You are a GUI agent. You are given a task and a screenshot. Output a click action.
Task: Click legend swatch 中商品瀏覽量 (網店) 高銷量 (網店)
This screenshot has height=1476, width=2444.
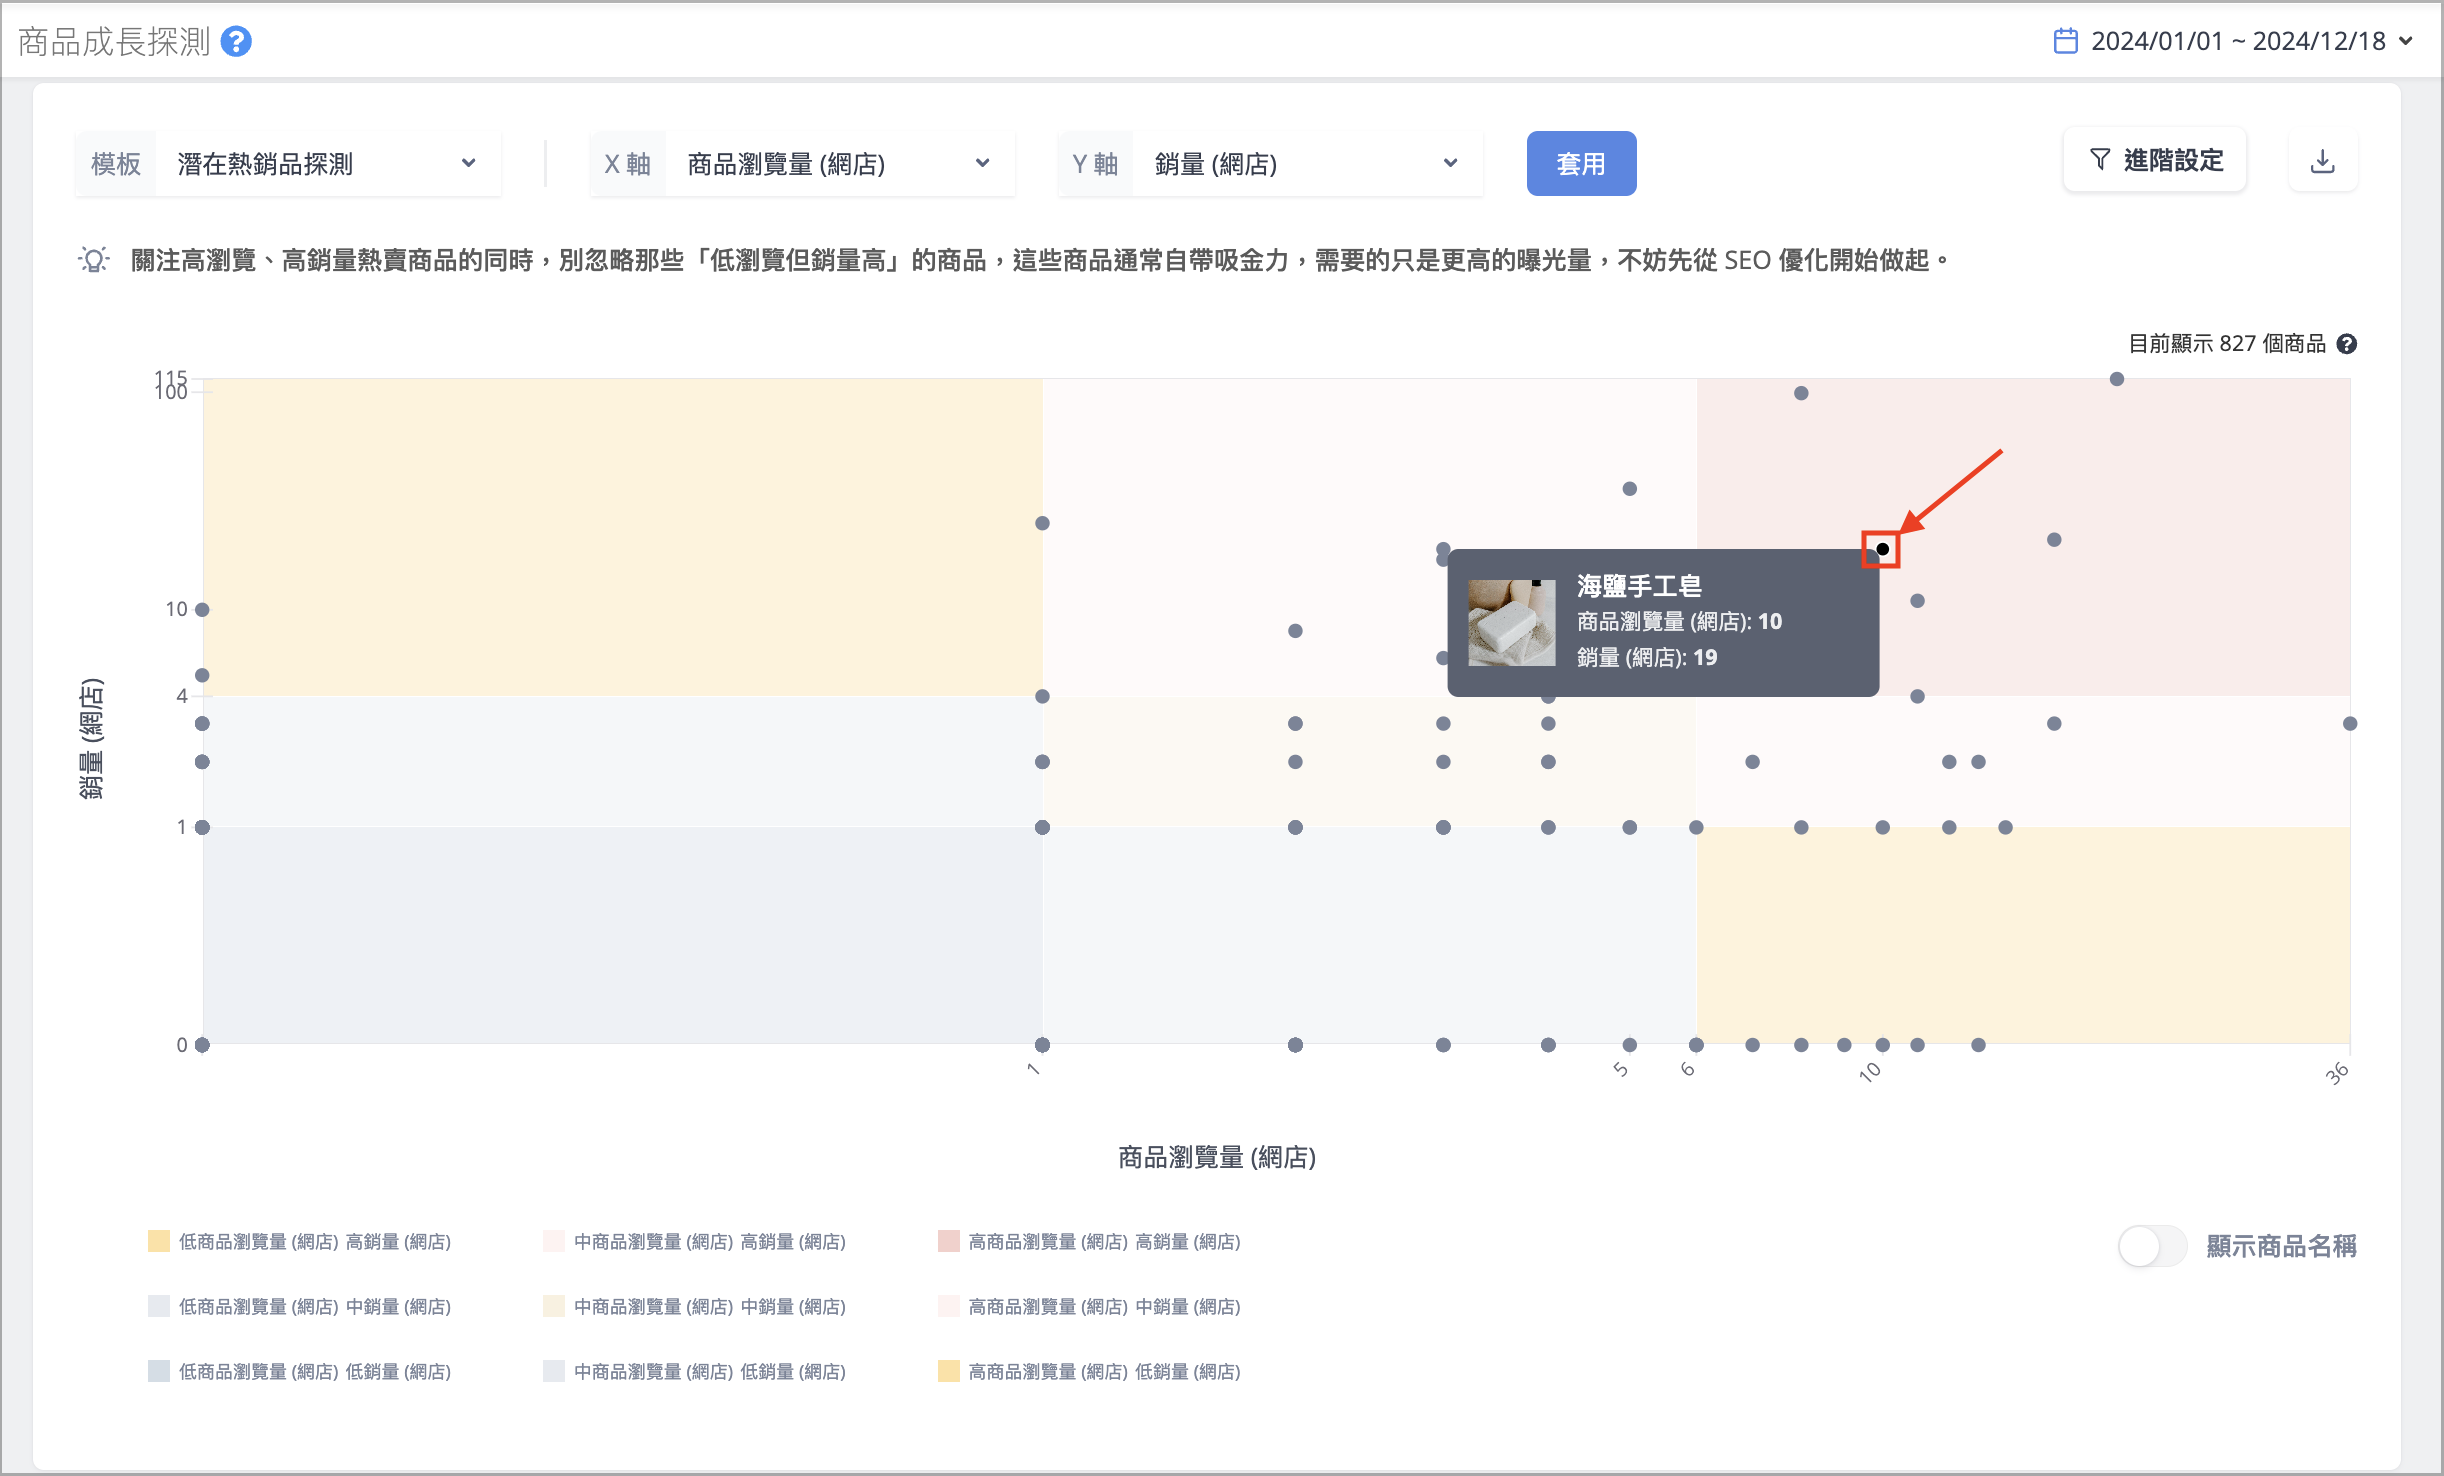tap(554, 1242)
